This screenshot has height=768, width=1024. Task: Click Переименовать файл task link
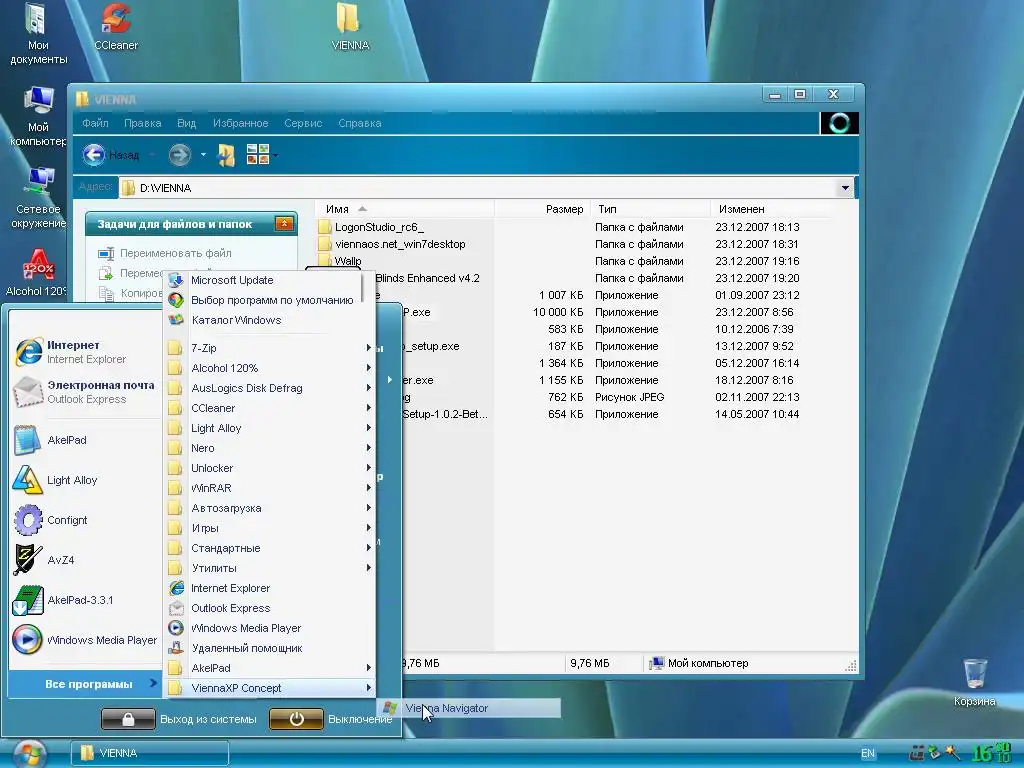pos(175,253)
